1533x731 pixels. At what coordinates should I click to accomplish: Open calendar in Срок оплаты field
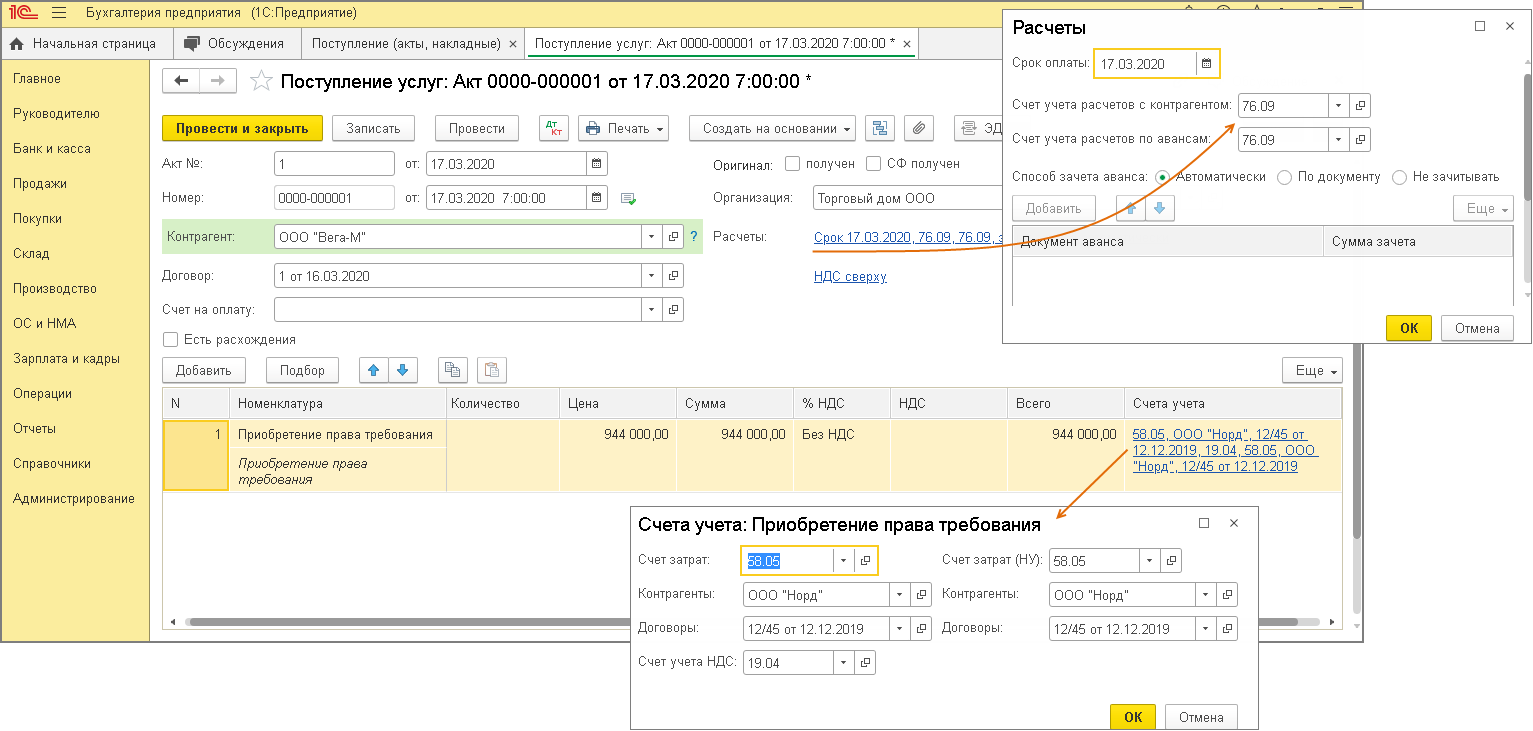tap(1207, 64)
